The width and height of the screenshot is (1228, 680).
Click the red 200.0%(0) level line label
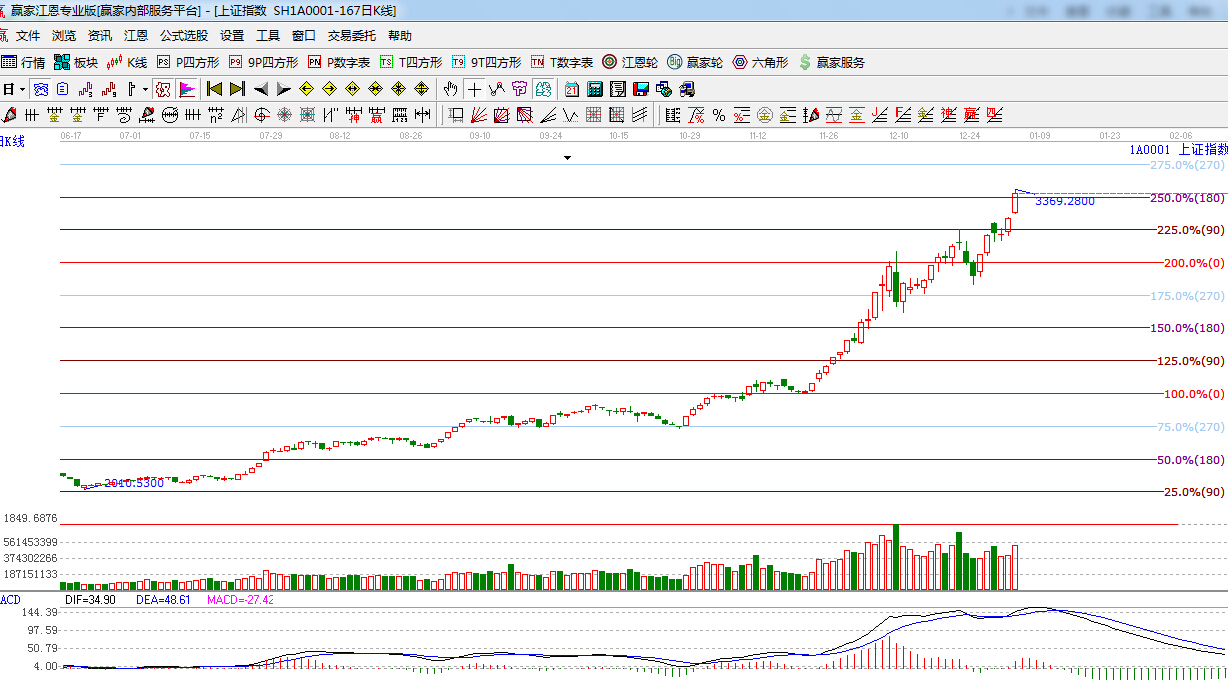1193,263
